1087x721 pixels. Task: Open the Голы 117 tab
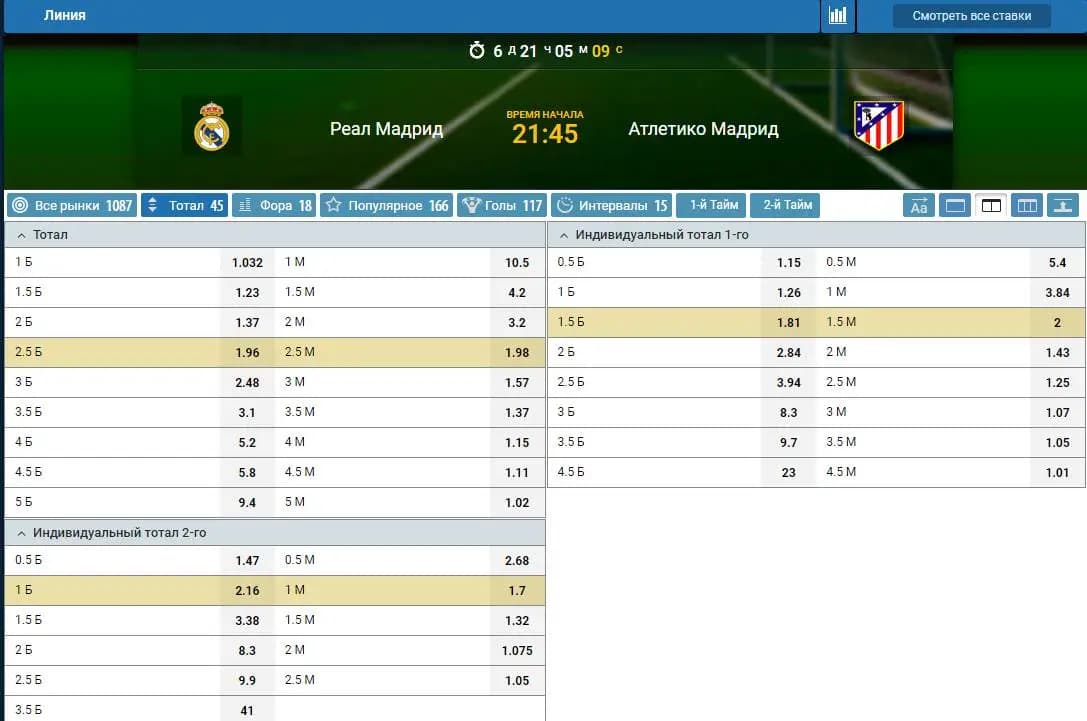click(x=502, y=205)
